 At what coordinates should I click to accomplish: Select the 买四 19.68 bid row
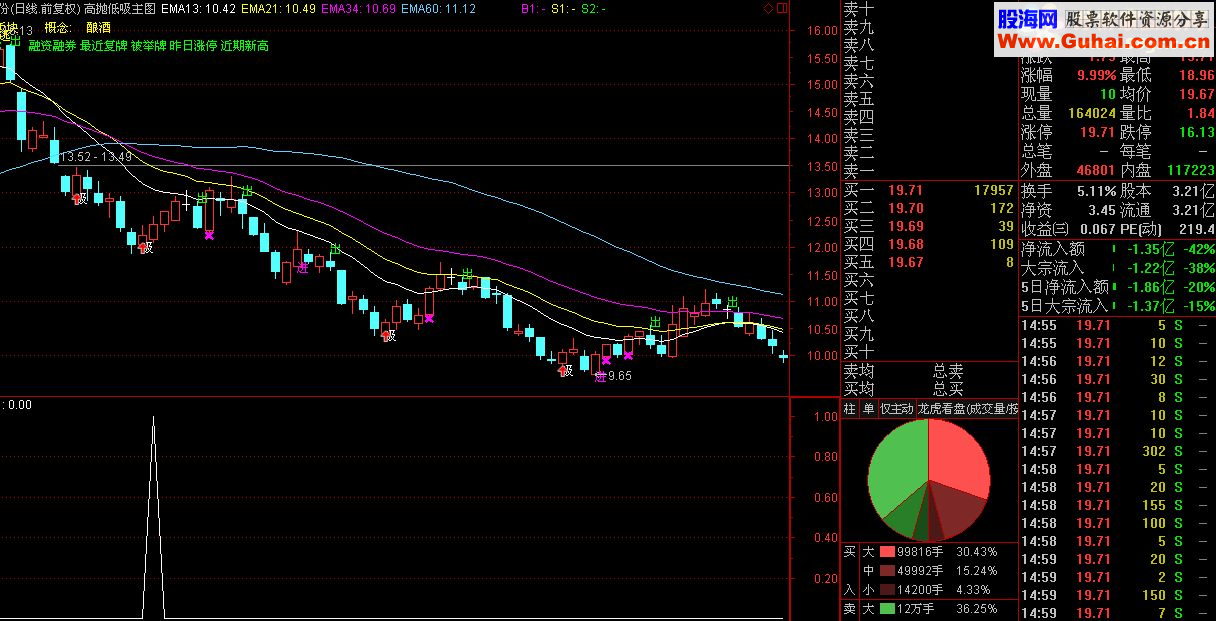[x=928, y=244]
